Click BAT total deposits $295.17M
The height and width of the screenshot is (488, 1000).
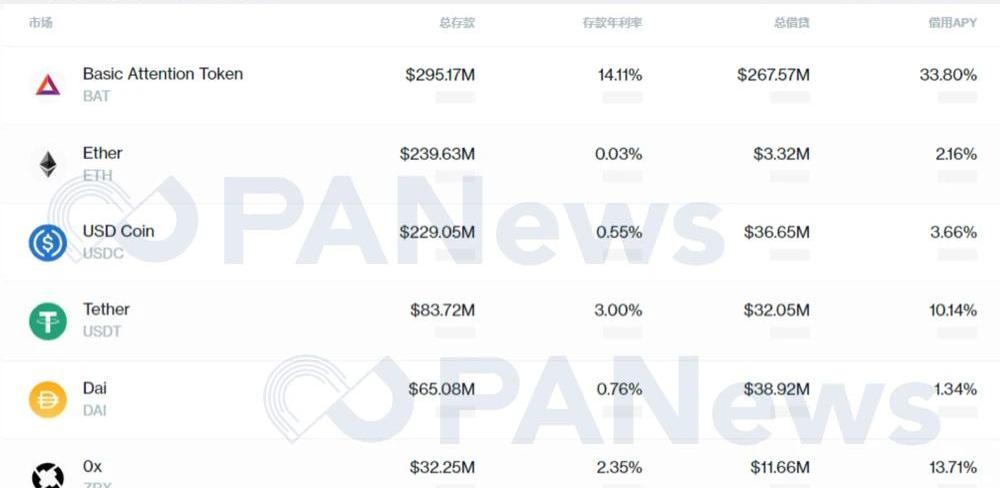coord(440,75)
